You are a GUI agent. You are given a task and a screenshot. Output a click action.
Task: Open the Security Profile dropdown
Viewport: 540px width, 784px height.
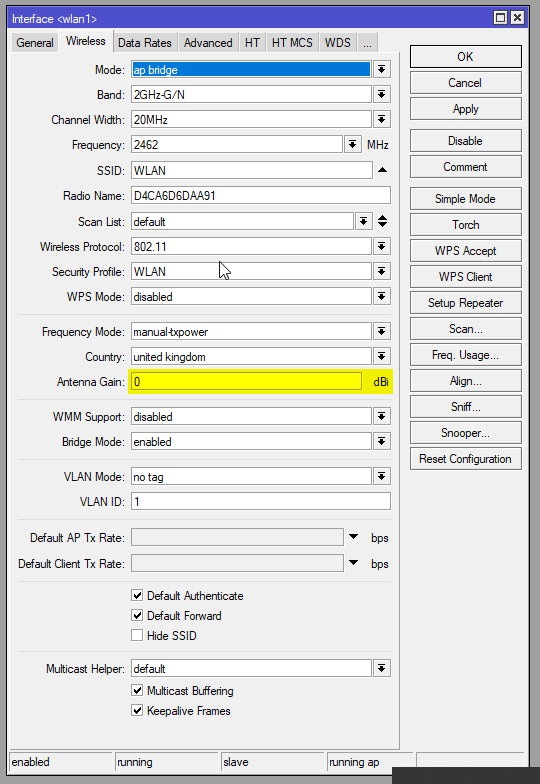382,272
